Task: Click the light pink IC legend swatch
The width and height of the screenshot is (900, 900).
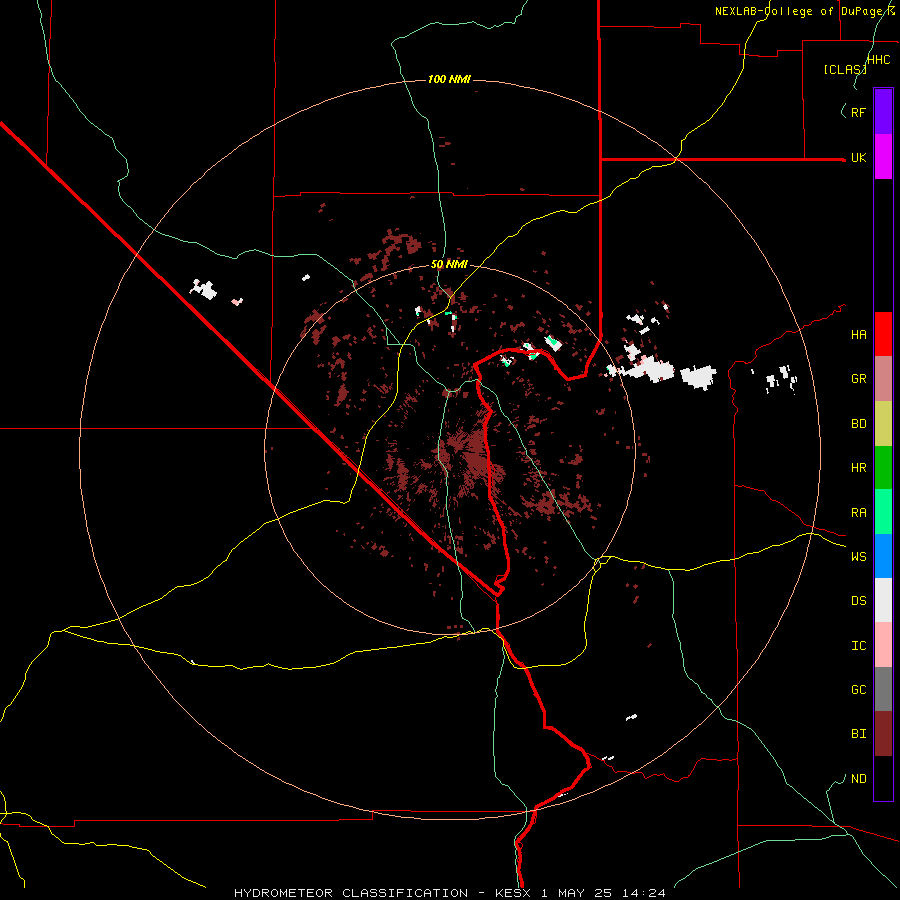Action: 883,645
